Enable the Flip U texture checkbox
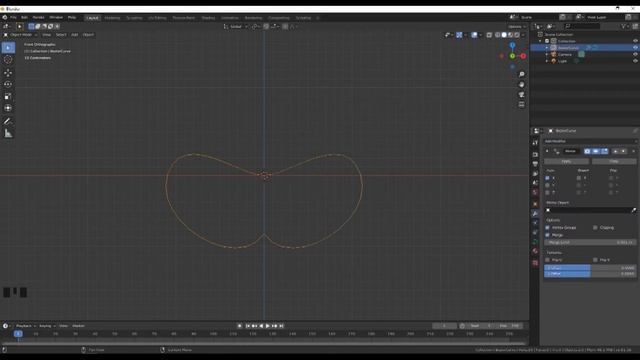This screenshot has width=640, height=360. [547, 260]
